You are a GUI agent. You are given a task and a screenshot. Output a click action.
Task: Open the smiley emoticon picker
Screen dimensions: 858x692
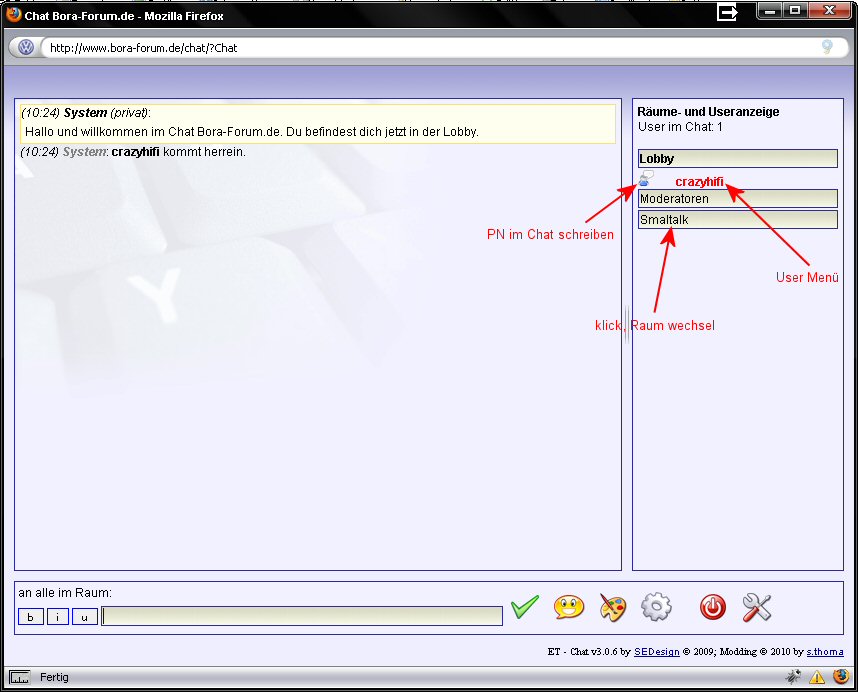click(x=569, y=607)
